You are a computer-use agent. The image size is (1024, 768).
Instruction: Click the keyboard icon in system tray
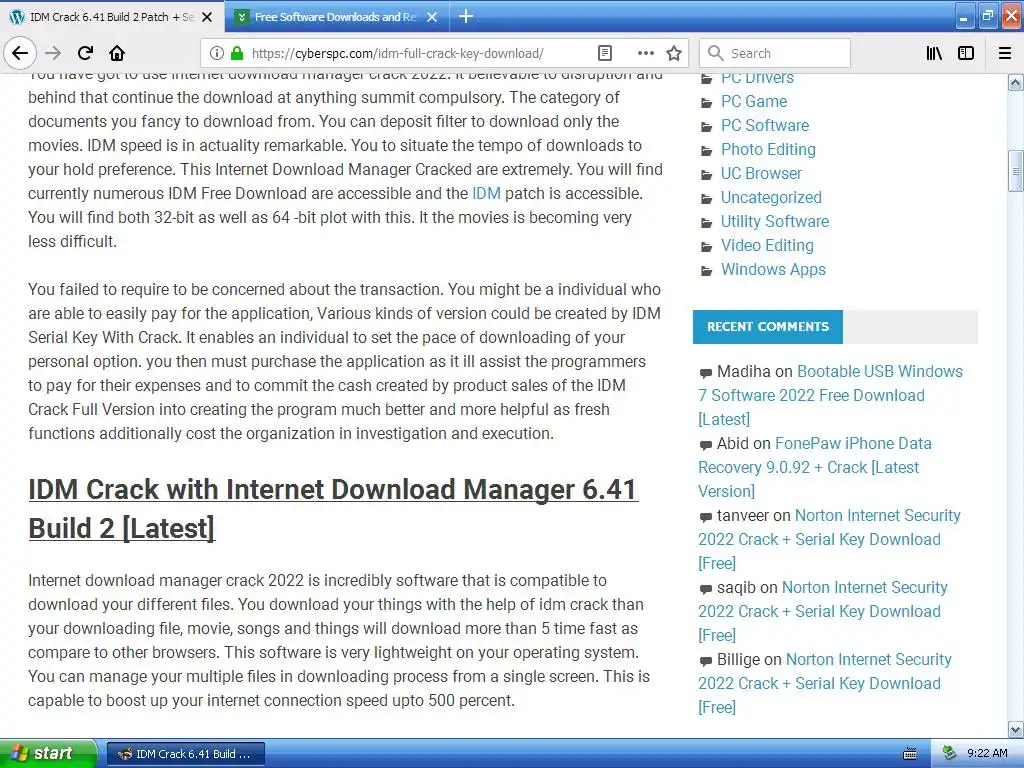coord(910,754)
